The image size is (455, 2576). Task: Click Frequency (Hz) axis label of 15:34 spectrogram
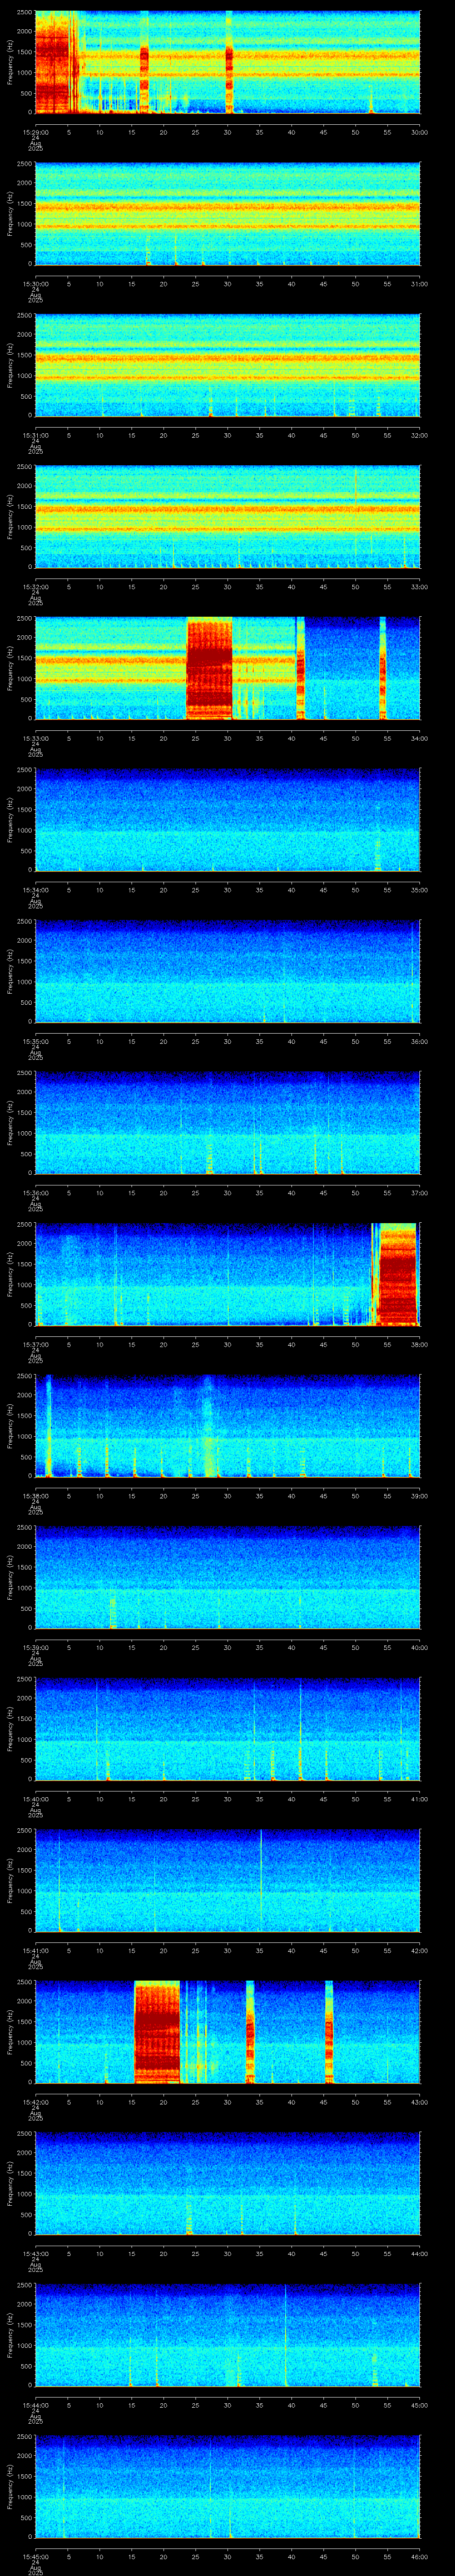pyautogui.click(x=10, y=819)
